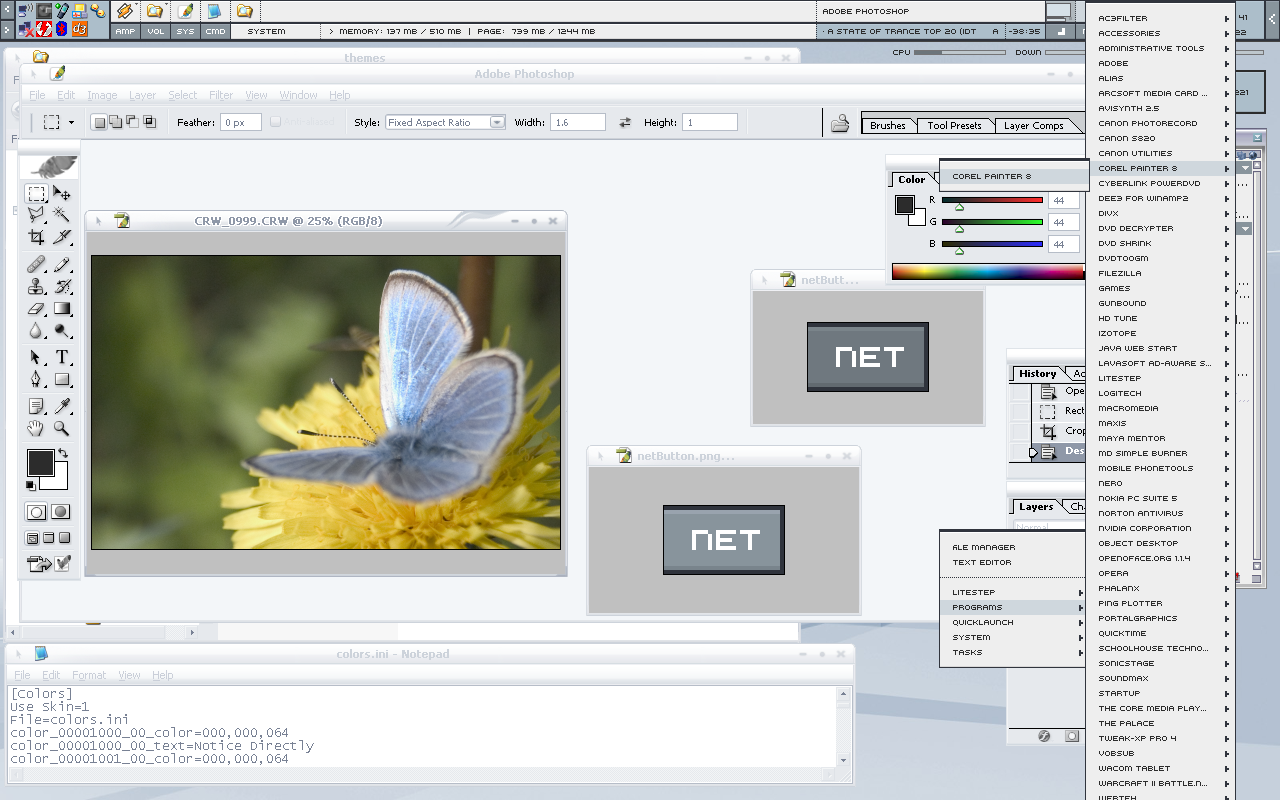Expand the LiteStep submenu in popup menu
This screenshot has width=1280, height=800.
click(x=1013, y=592)
